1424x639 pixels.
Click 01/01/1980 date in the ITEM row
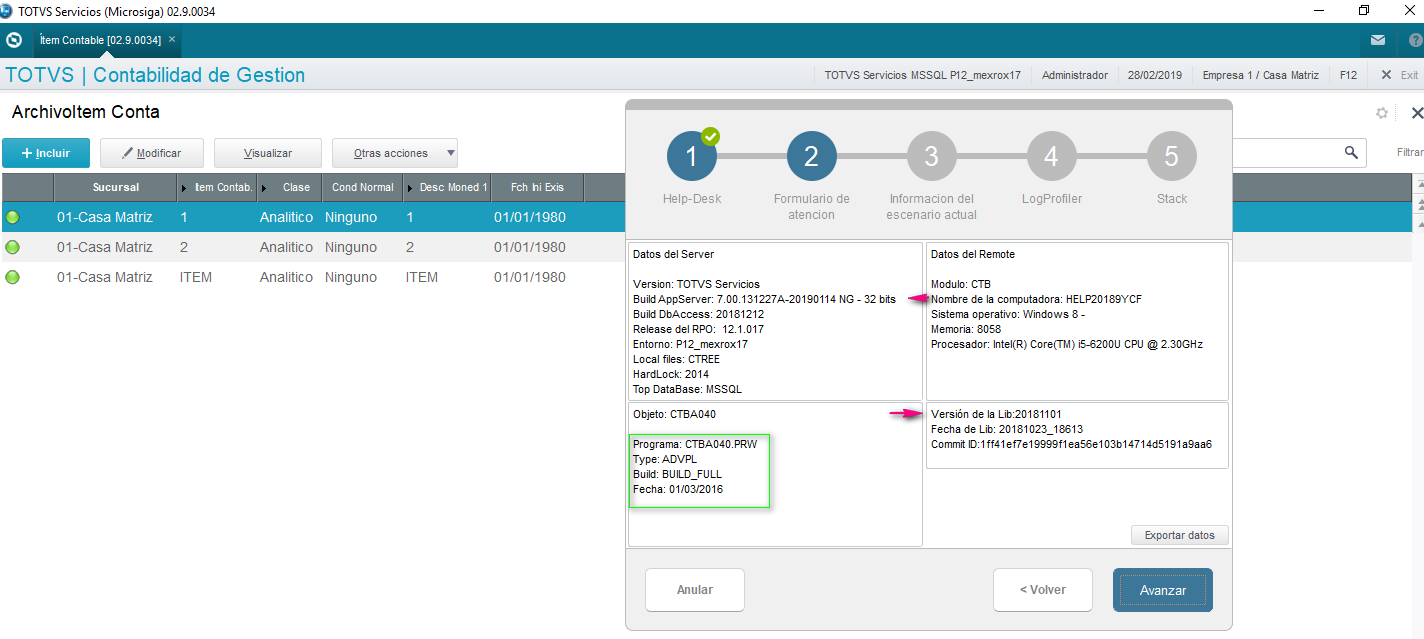(529, 277)
